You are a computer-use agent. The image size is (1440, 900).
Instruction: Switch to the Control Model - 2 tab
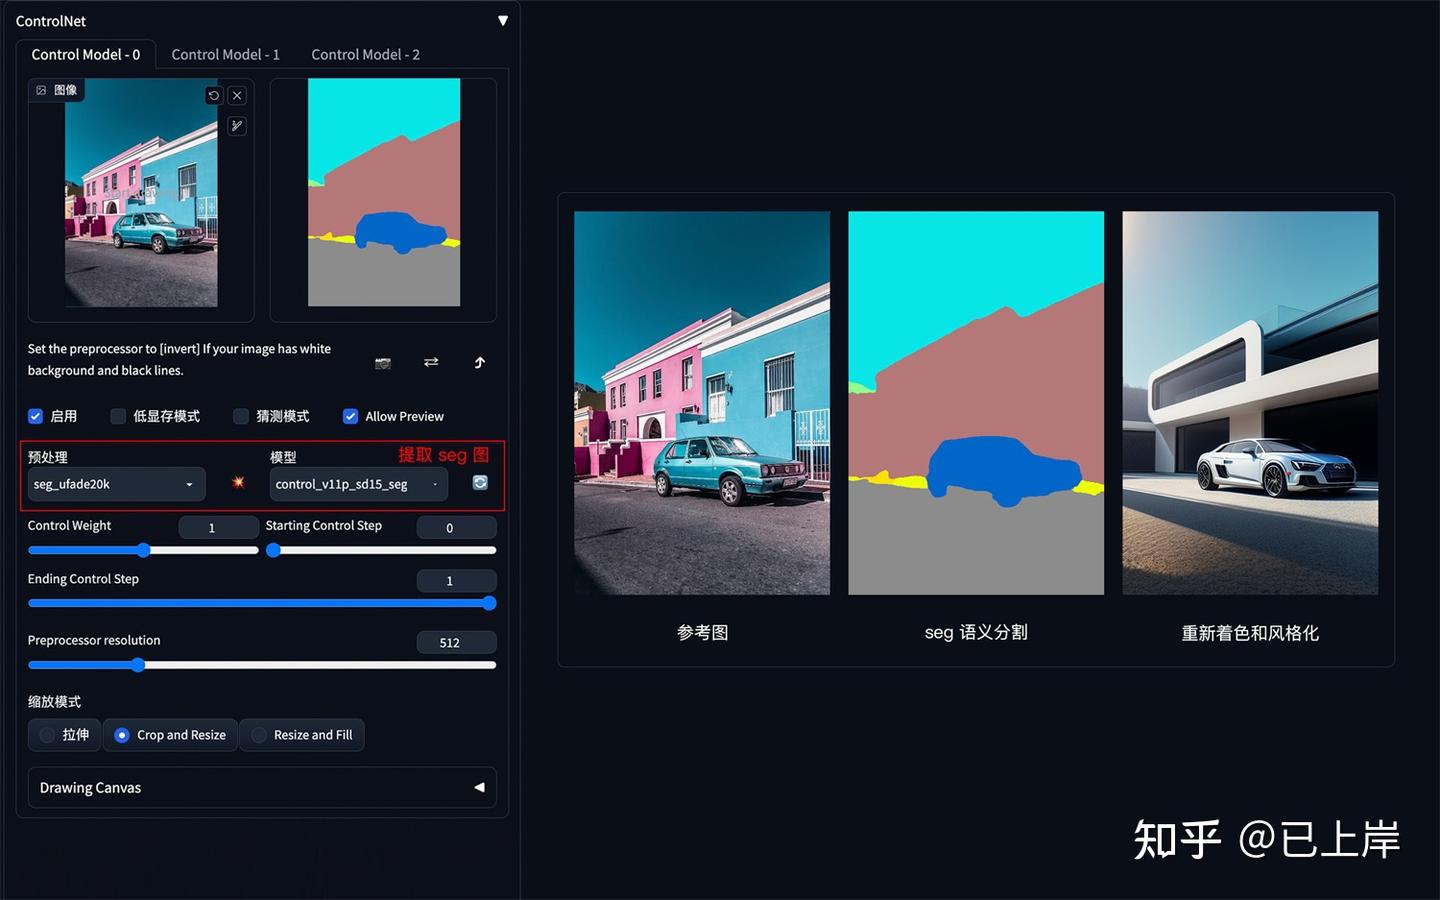click(365, 54)
